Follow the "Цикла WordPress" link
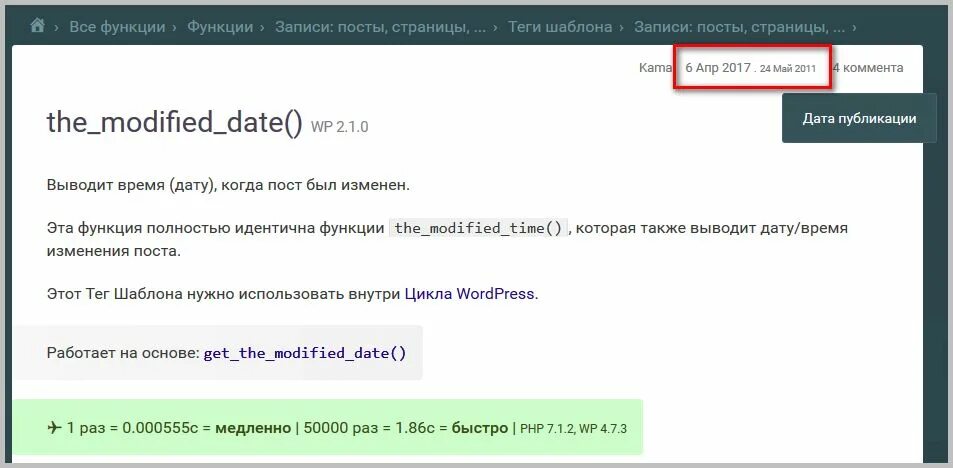The width and height of the screenshot is (953, 468). [469, 294]
